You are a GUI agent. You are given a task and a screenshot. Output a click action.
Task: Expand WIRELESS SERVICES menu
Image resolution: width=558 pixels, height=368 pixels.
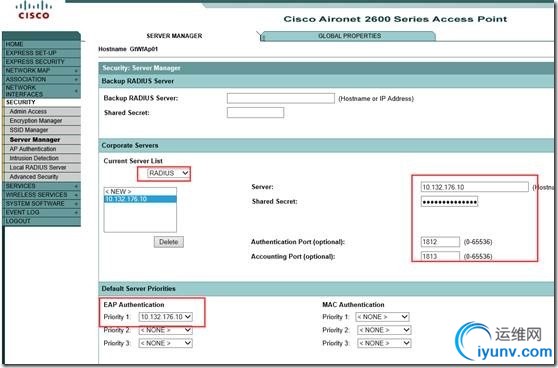[x=42, y=195]
